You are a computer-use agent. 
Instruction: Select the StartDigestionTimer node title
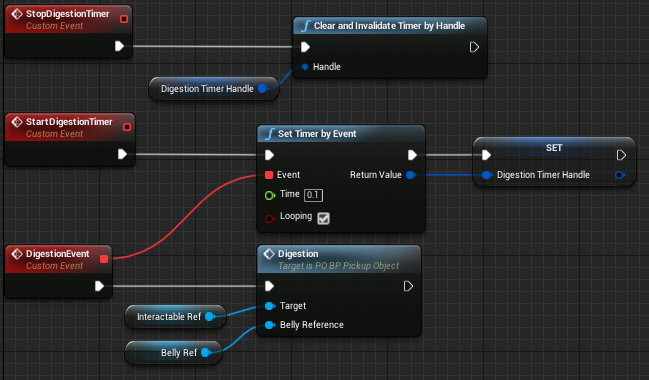point(69,122)
